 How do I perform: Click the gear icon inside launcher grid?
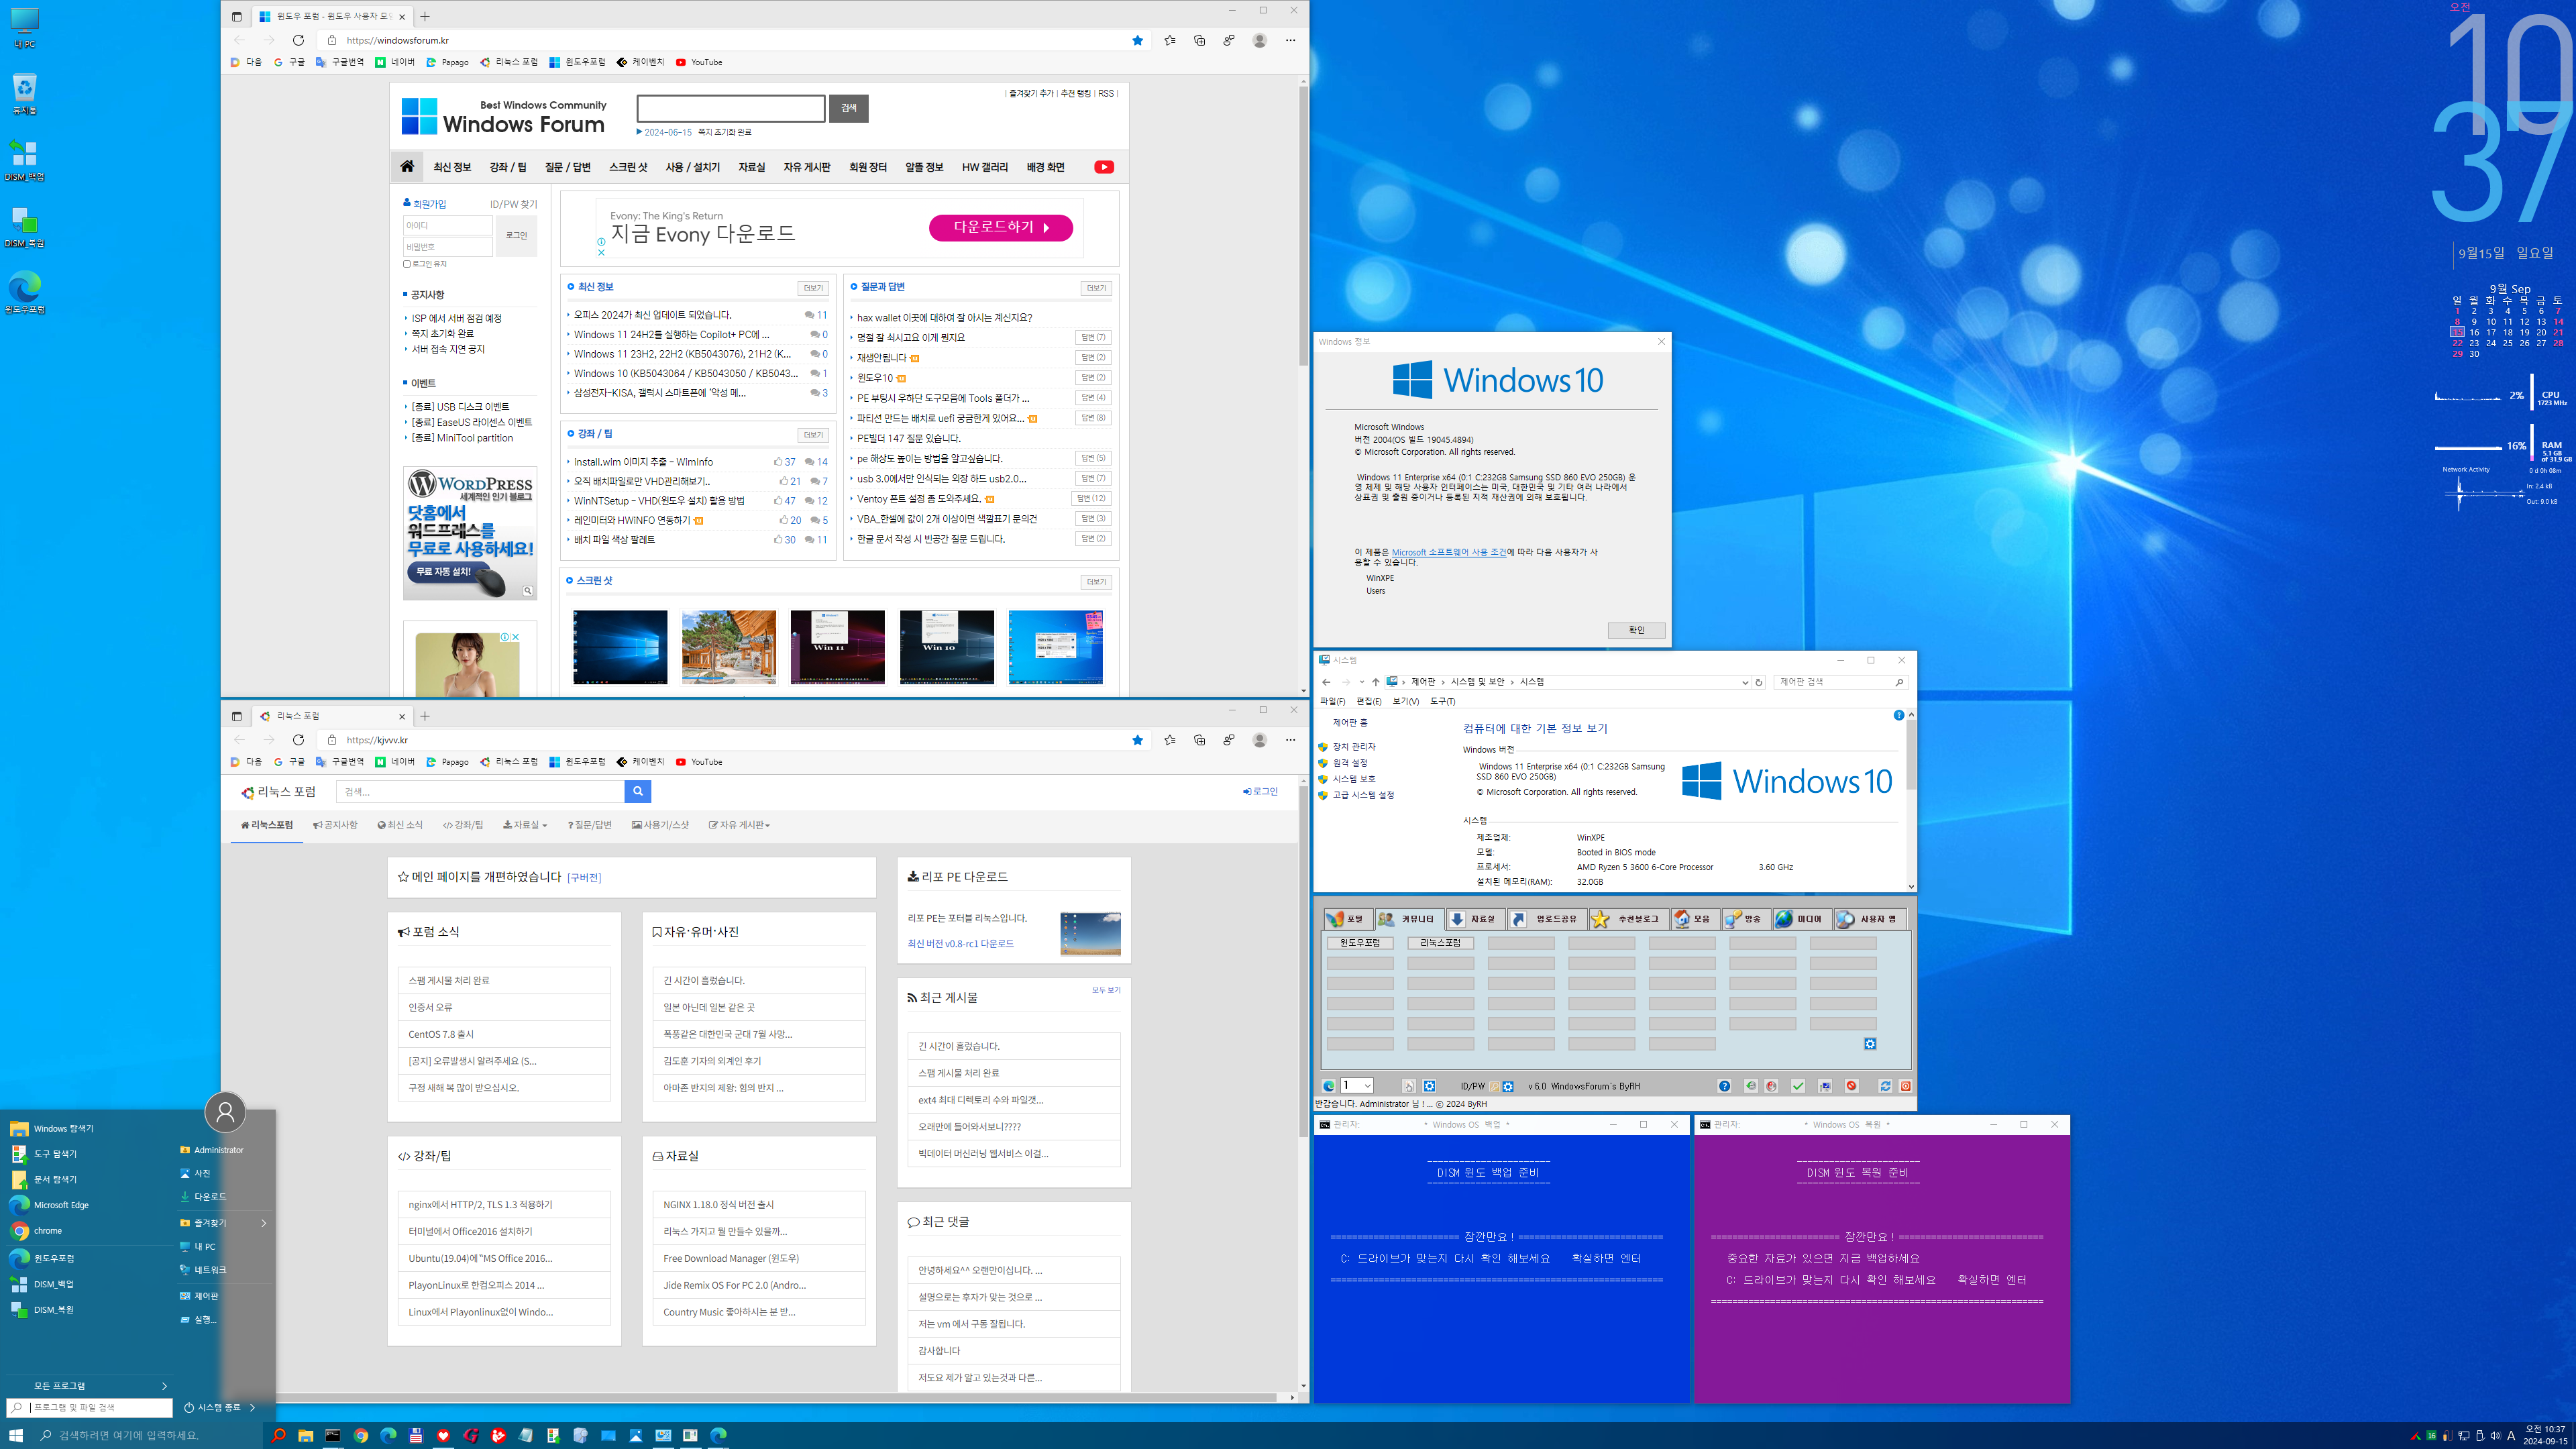point(1870,1044)
